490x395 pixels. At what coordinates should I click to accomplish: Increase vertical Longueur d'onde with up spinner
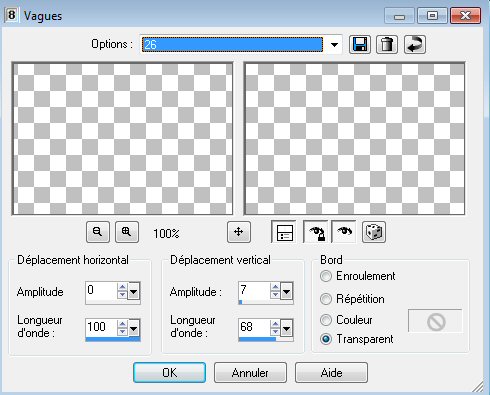coord(275,324)
